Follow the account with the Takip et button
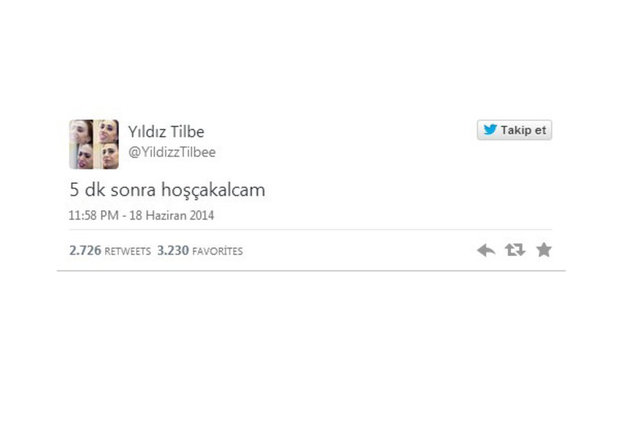Screen dimensions: 640x423 coord(514,130)
